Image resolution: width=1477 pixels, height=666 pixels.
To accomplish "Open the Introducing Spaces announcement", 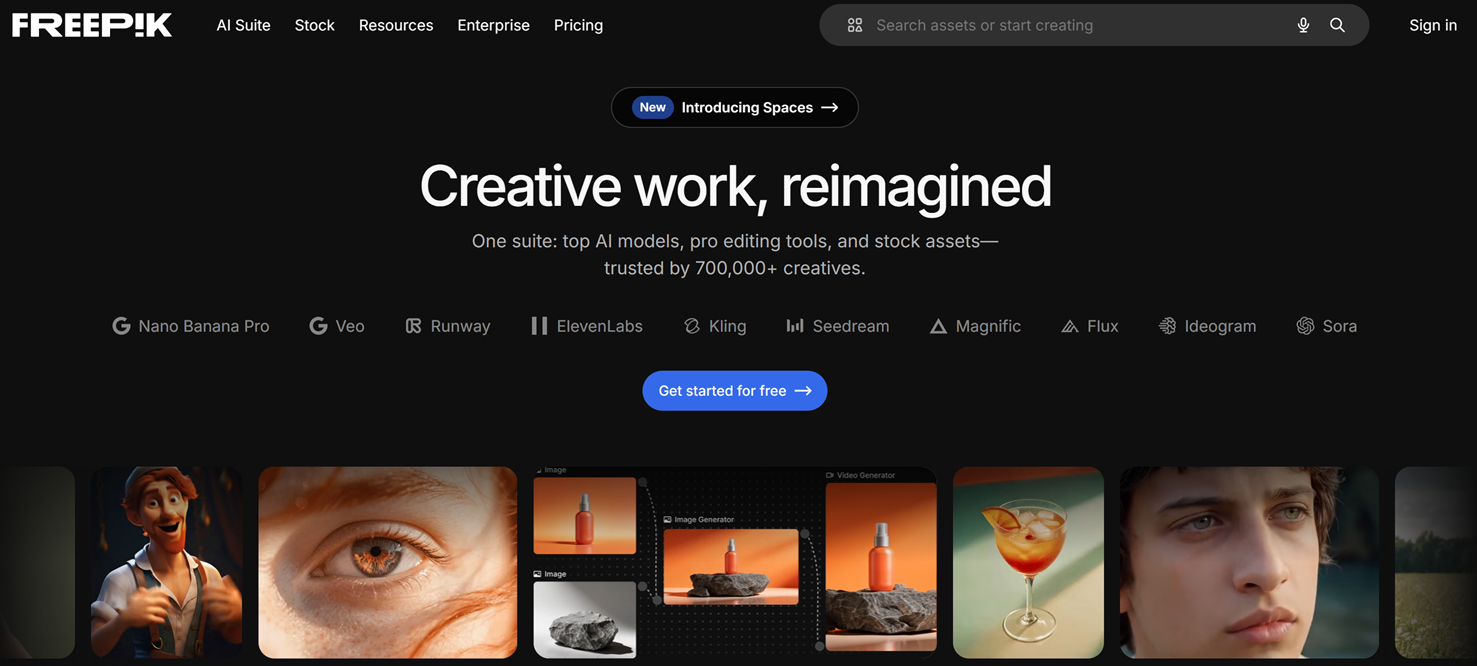I will [734, 107].
